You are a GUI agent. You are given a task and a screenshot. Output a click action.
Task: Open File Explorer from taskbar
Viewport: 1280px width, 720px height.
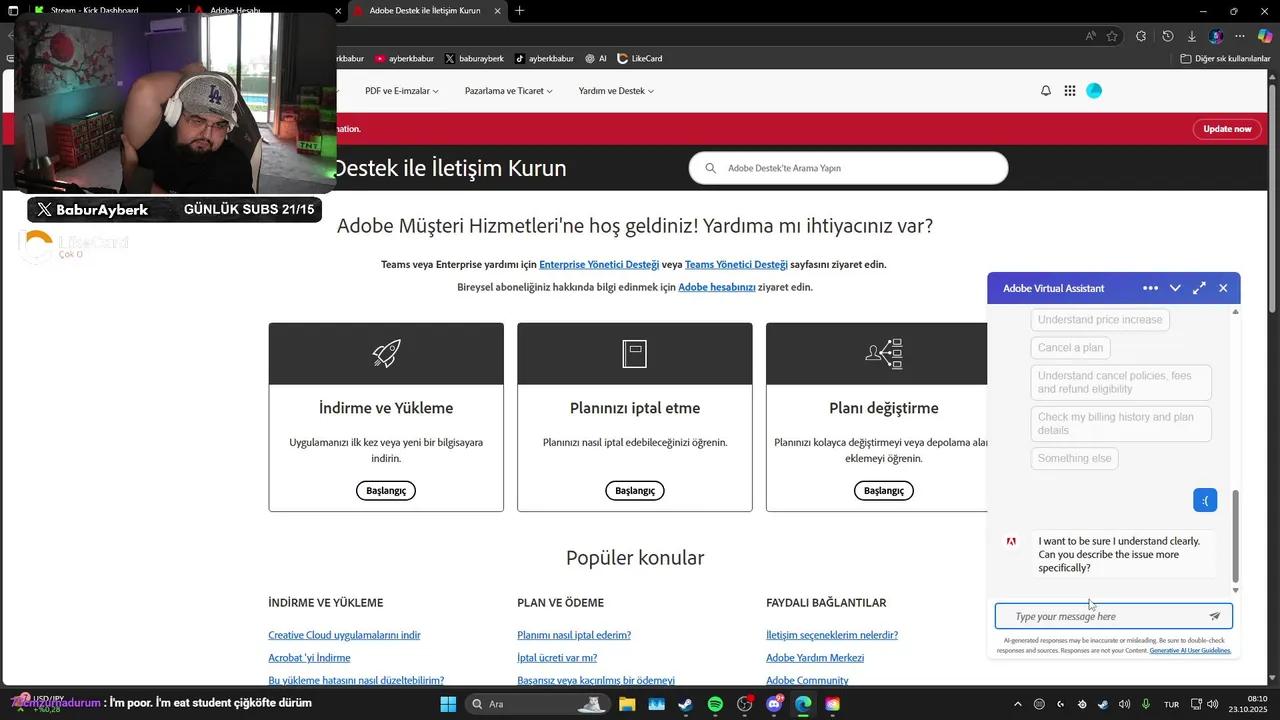[627, 704]
